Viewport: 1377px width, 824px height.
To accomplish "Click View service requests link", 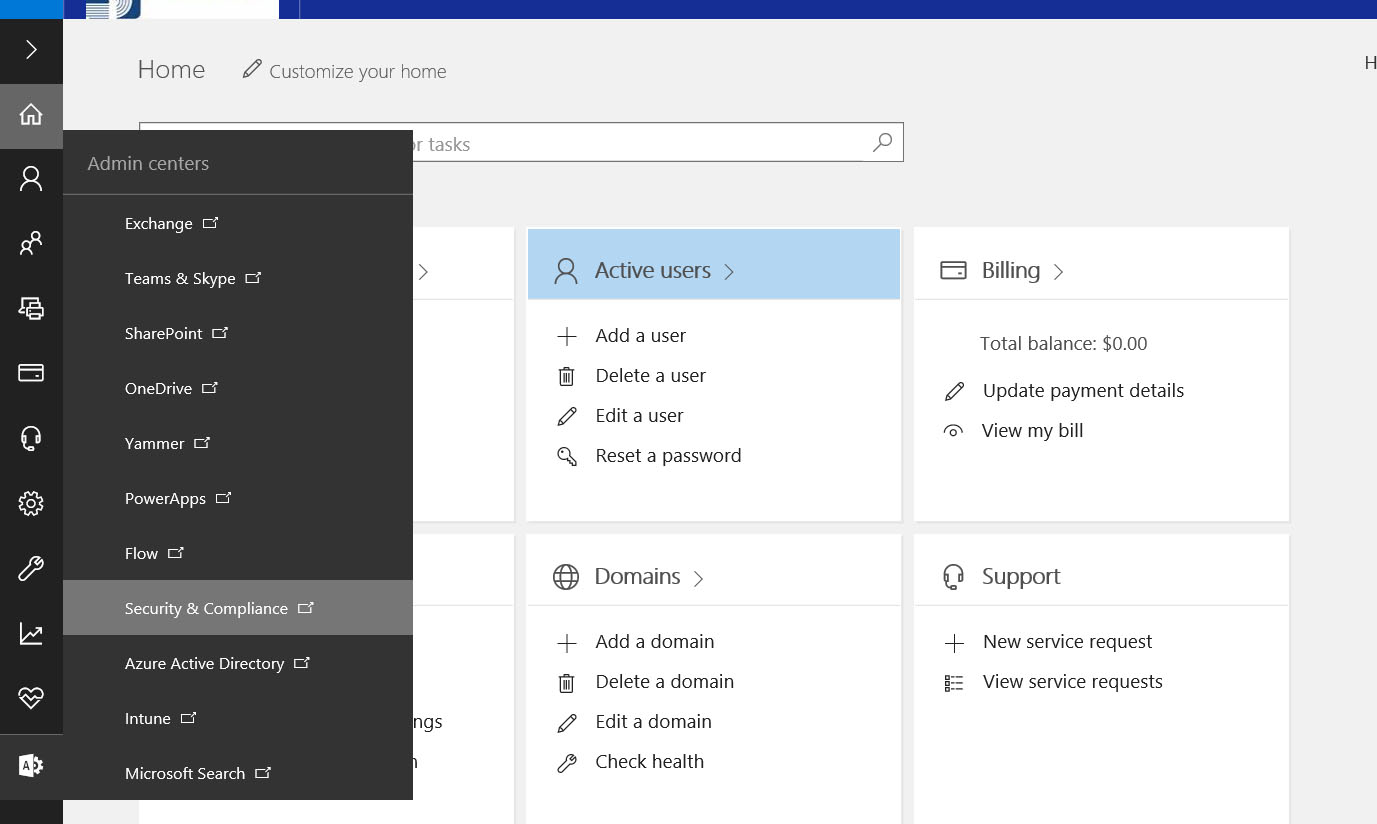I will 1072,681.
